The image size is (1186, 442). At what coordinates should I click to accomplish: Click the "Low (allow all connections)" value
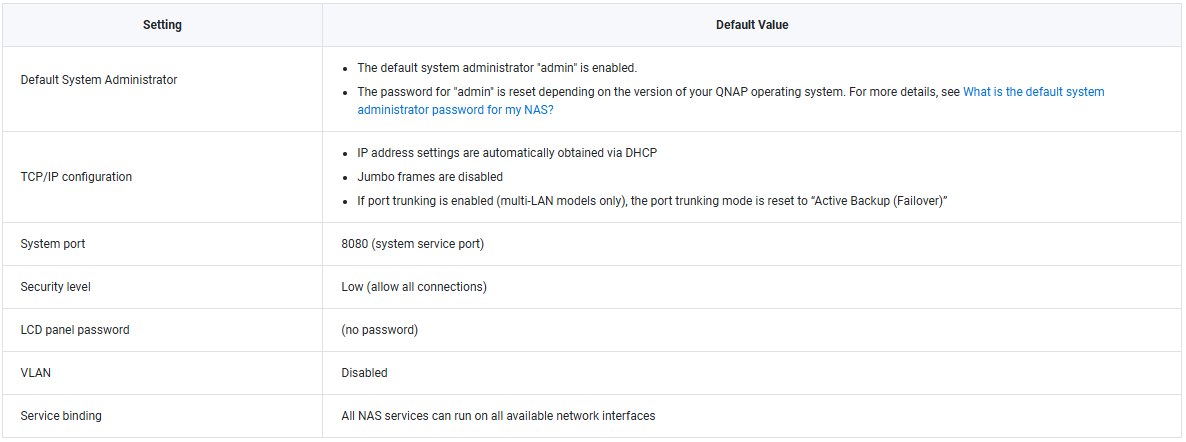click(414, 287)
